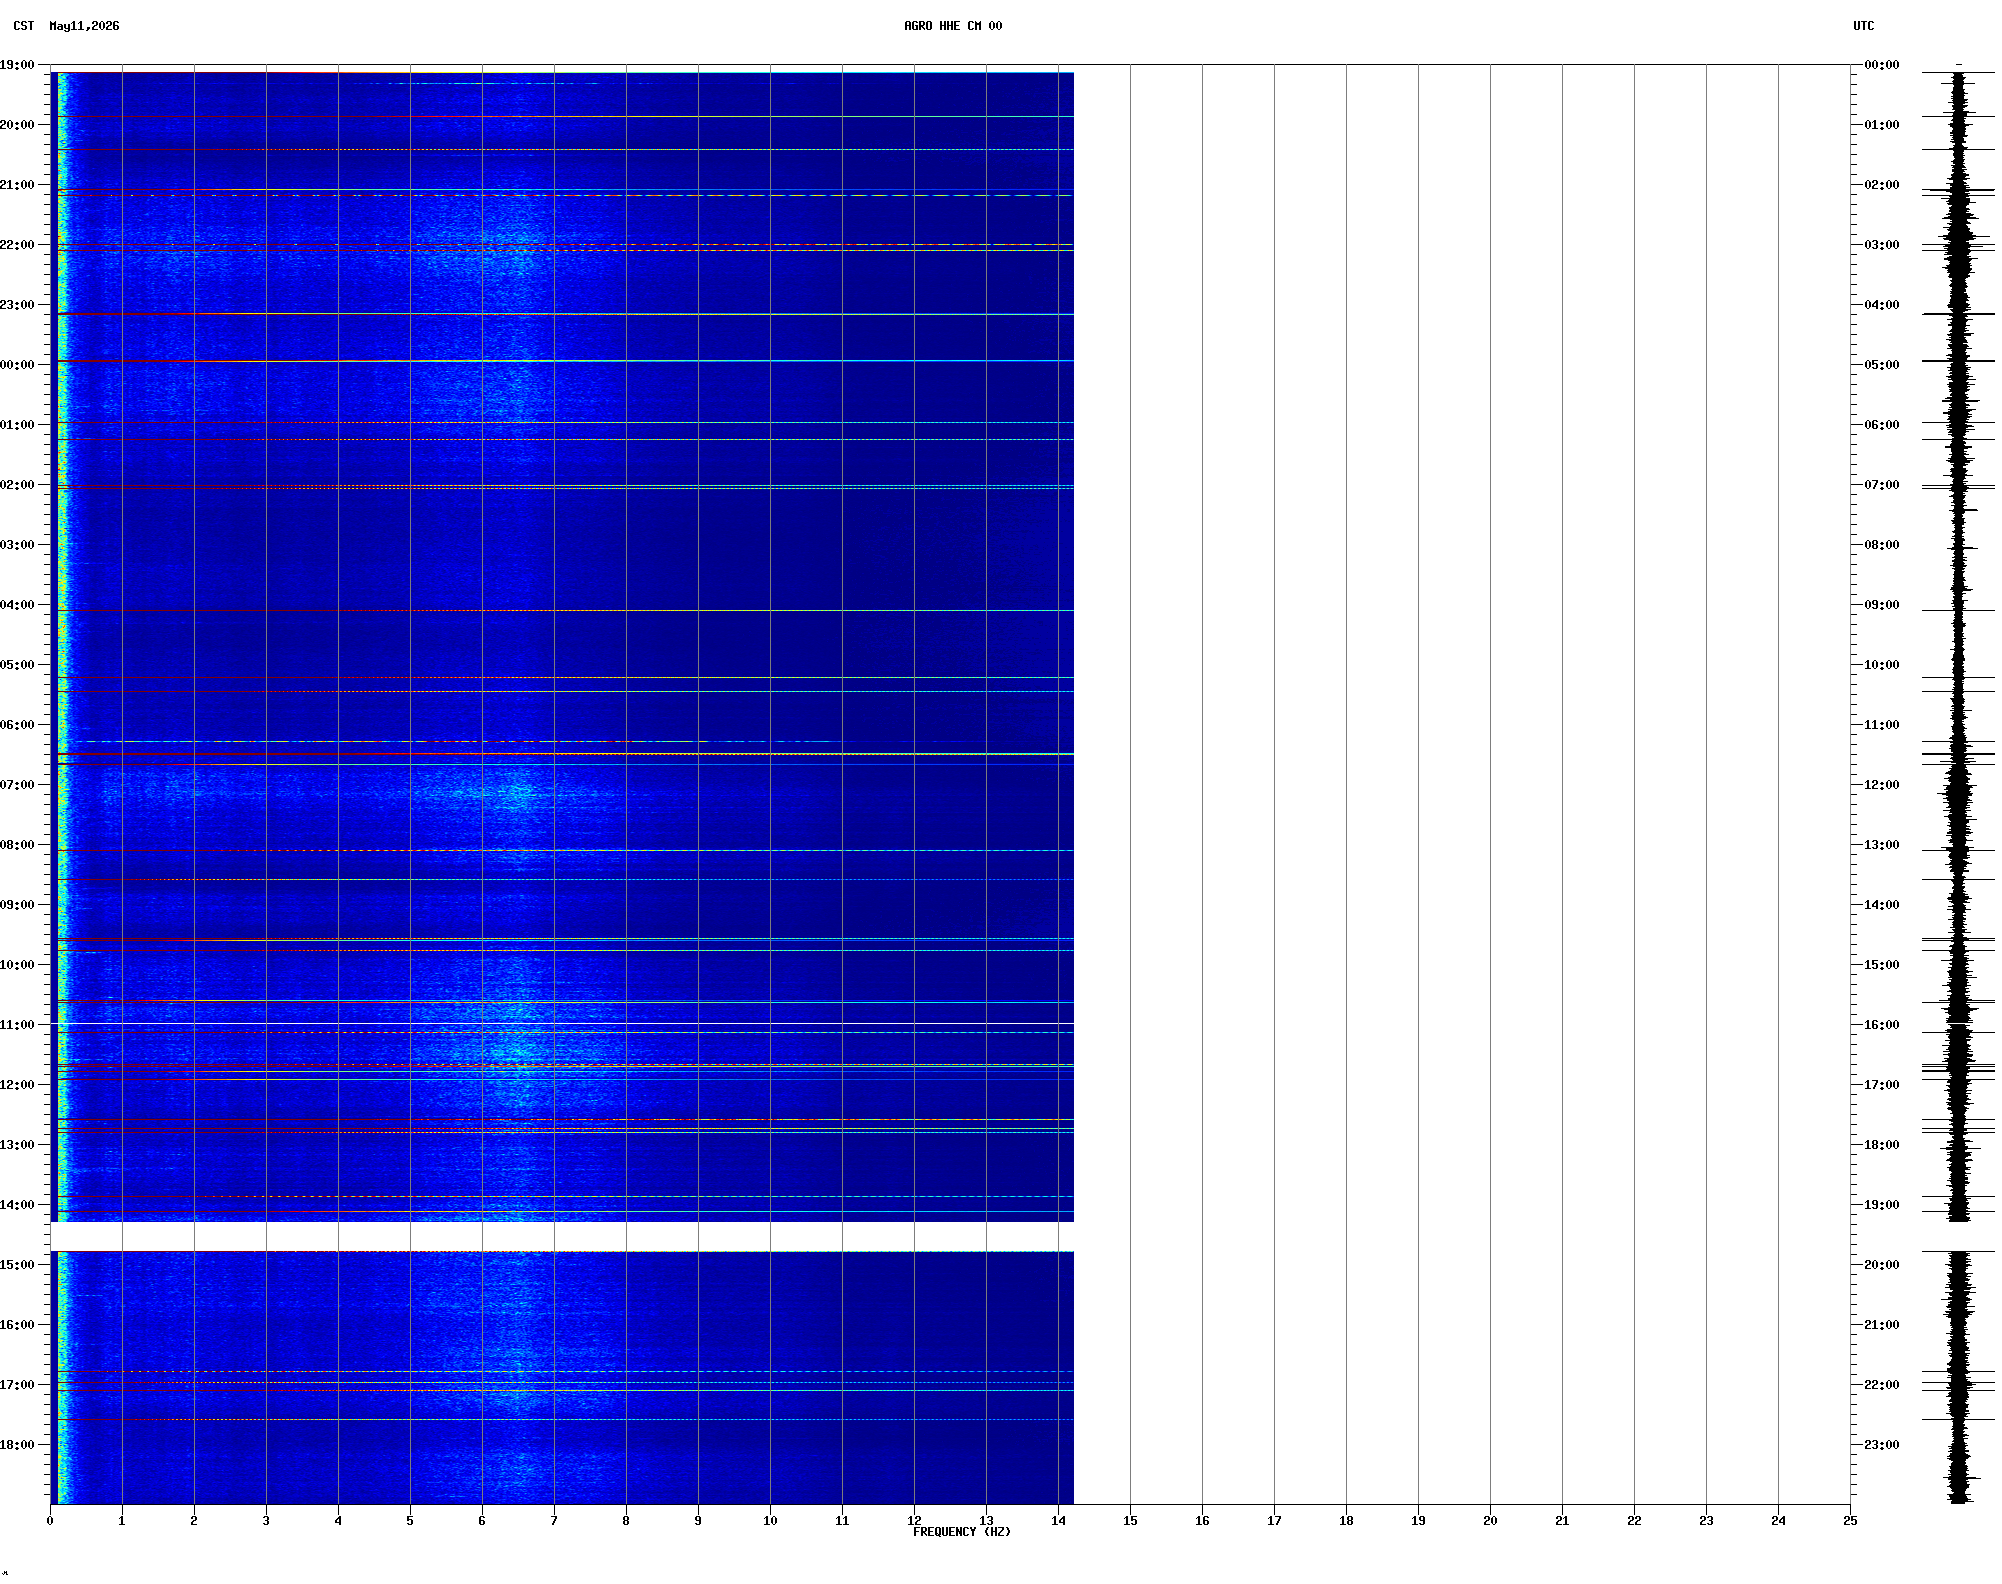The height and width of the screenshot is (1584, 2002).
Task: Click the FREQUENCY (HZ) axis label
Action: (961, 1532)
